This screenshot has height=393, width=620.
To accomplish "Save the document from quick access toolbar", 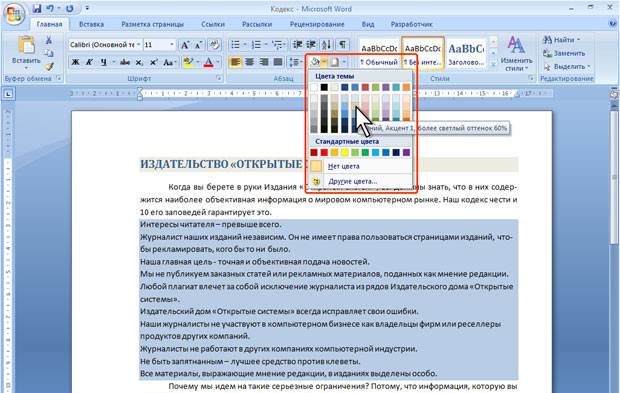I will tap(37, 8).
